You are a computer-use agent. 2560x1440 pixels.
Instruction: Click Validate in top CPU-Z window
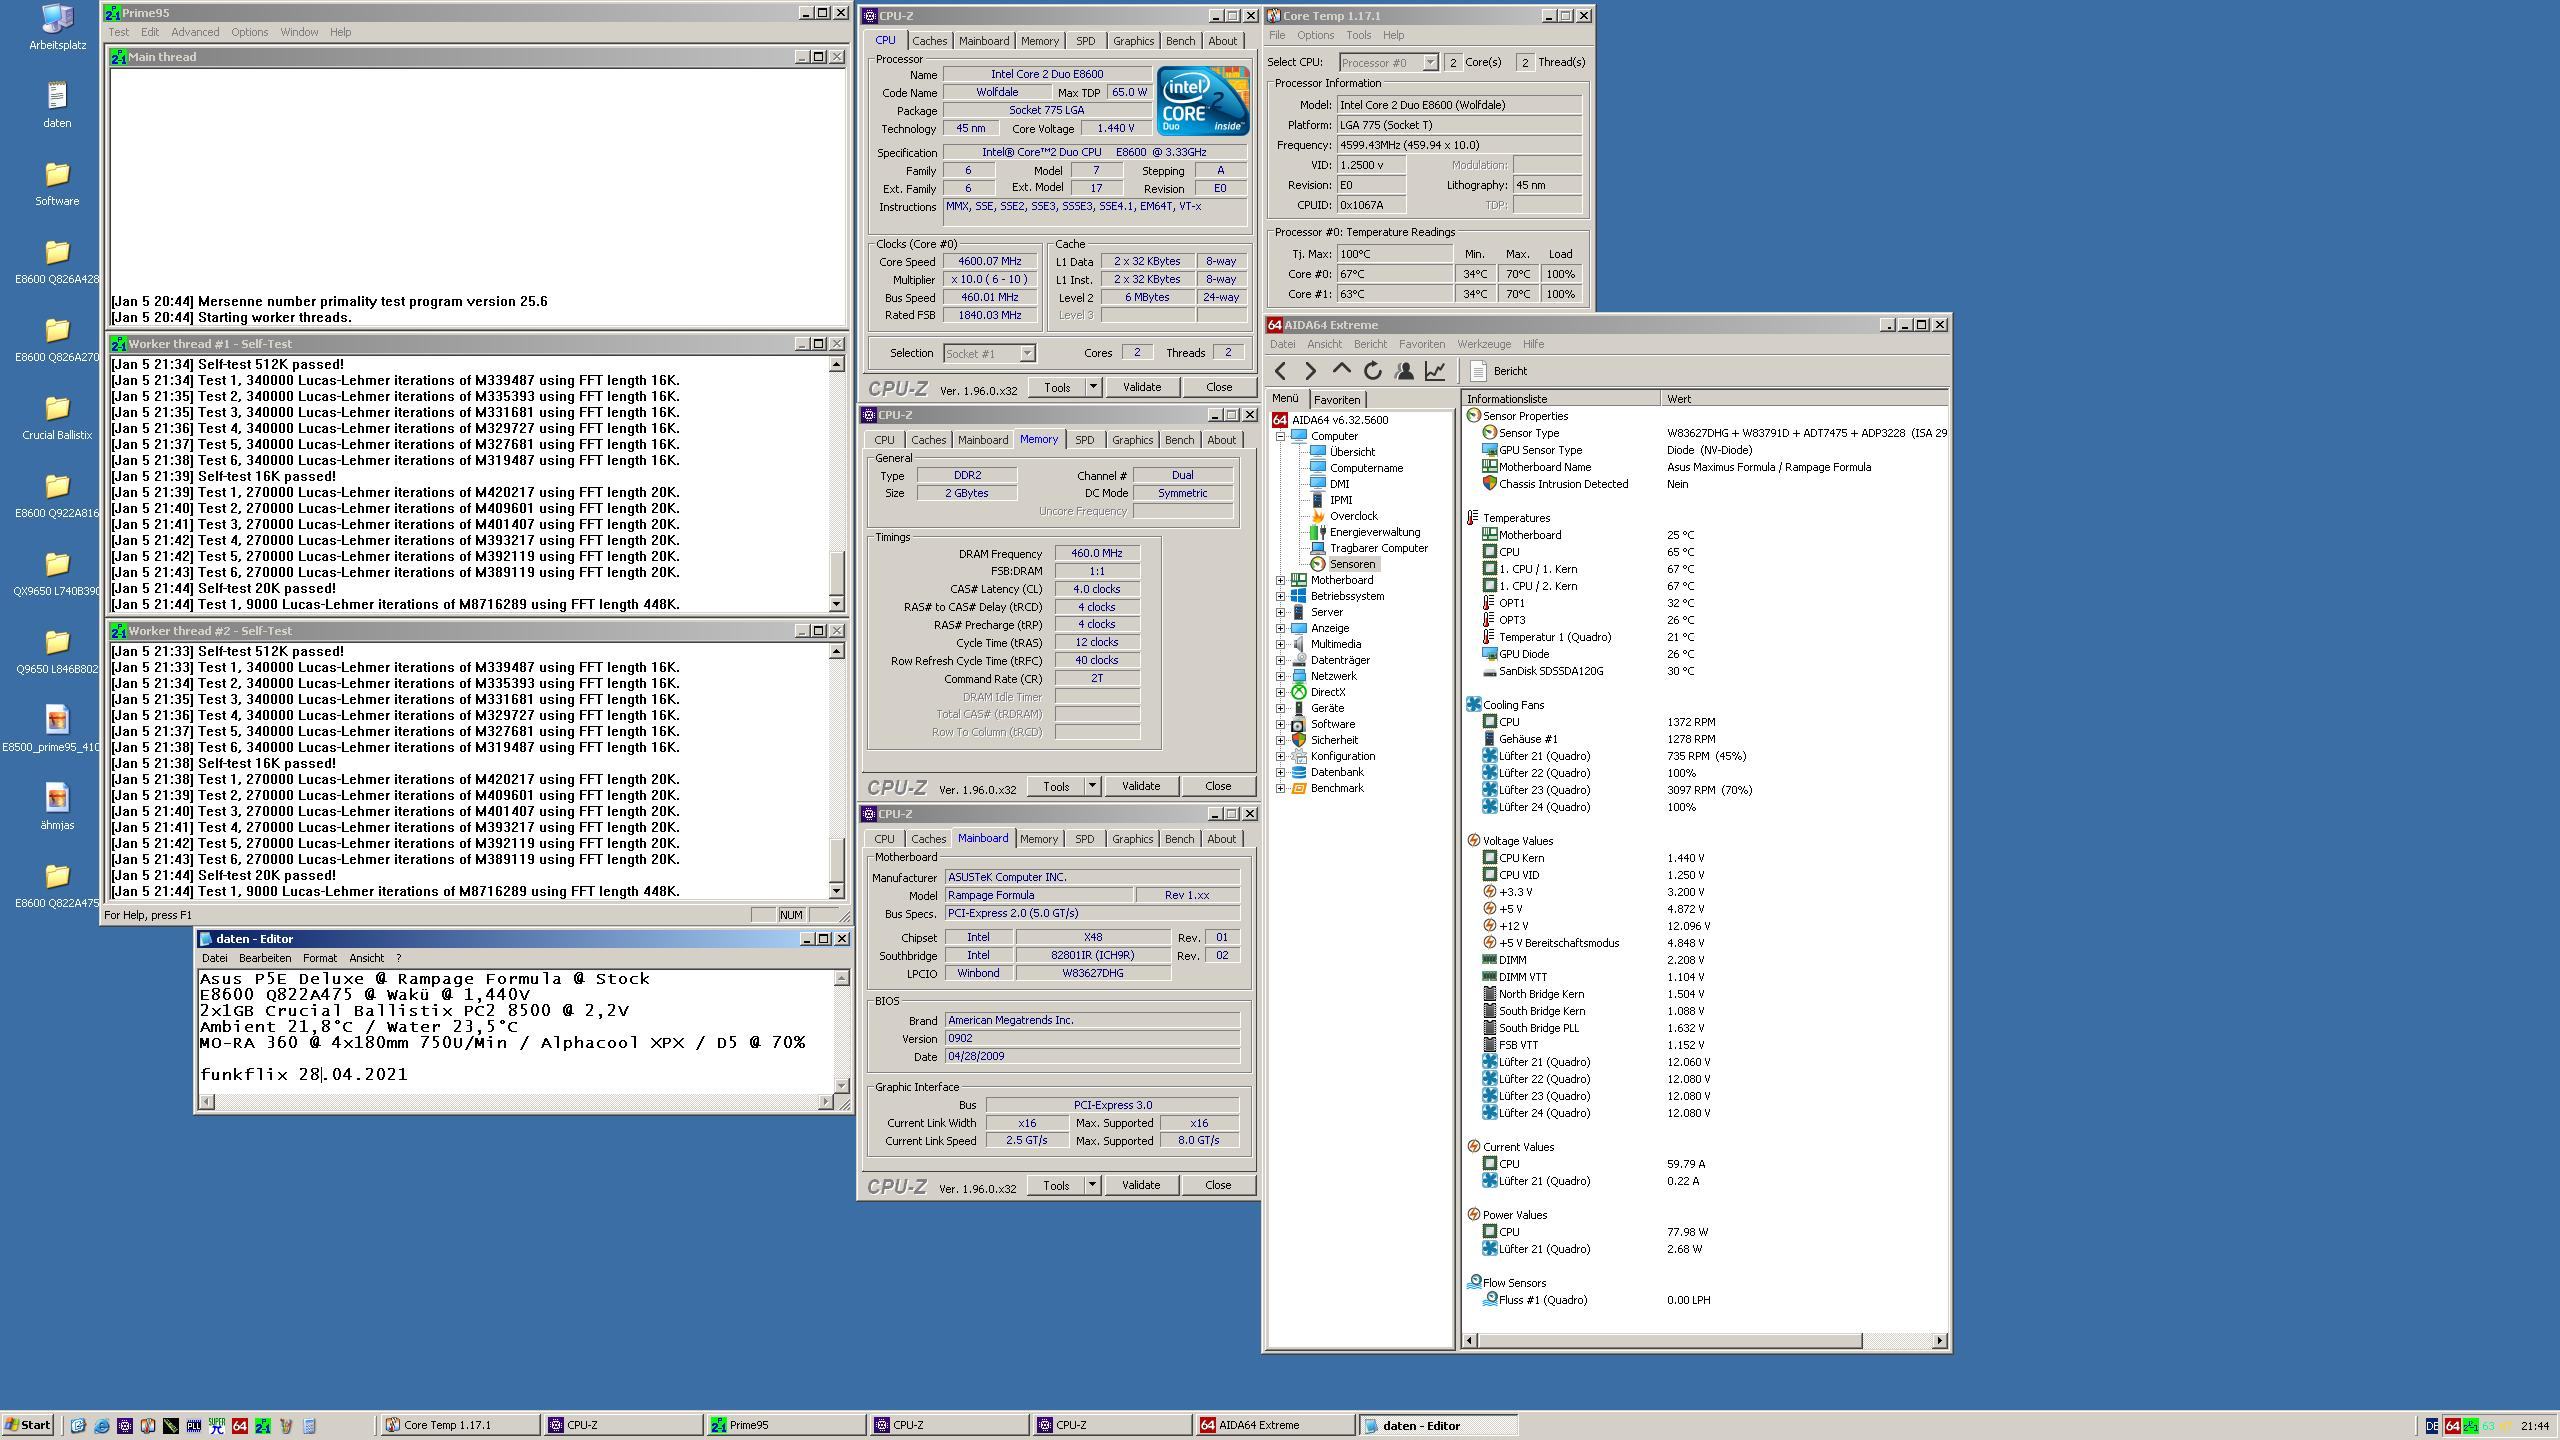coord(1141,387)
